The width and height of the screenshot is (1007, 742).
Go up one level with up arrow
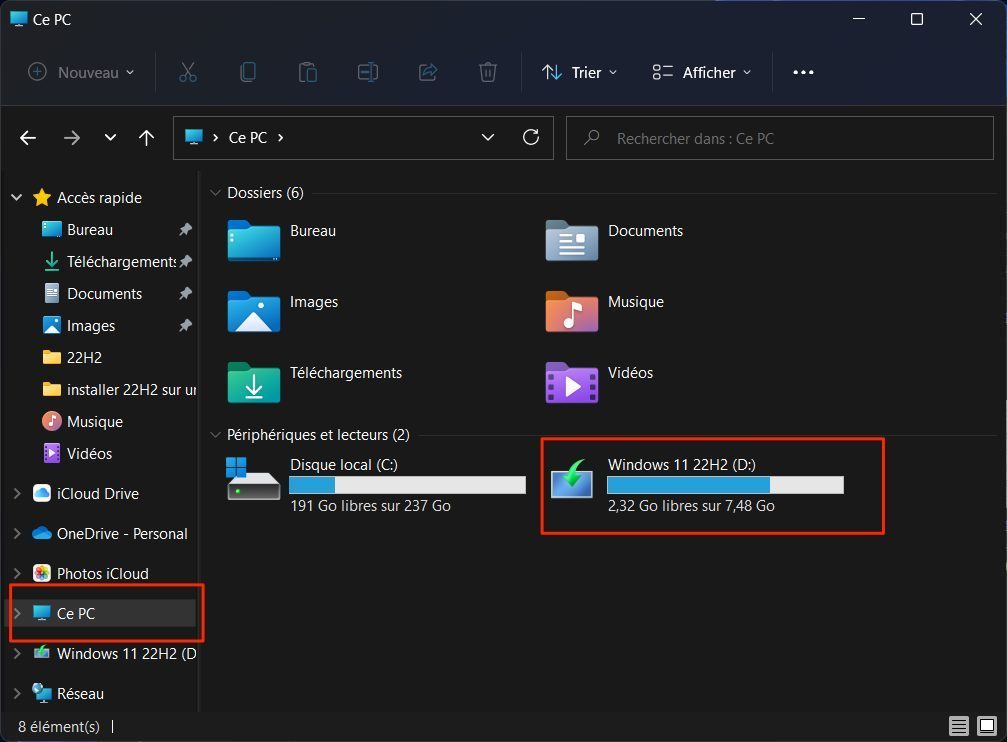click(146, 137)
